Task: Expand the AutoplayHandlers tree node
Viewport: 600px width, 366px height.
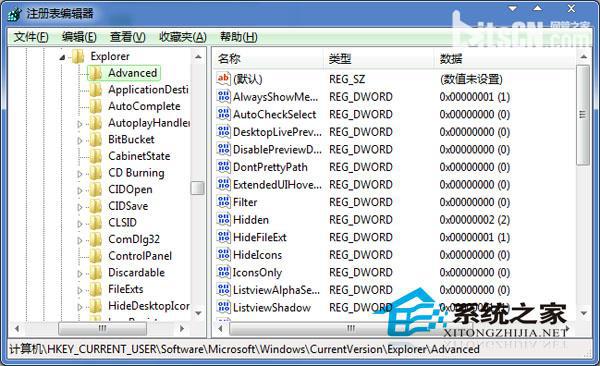Action: click(x=80, y=124)
